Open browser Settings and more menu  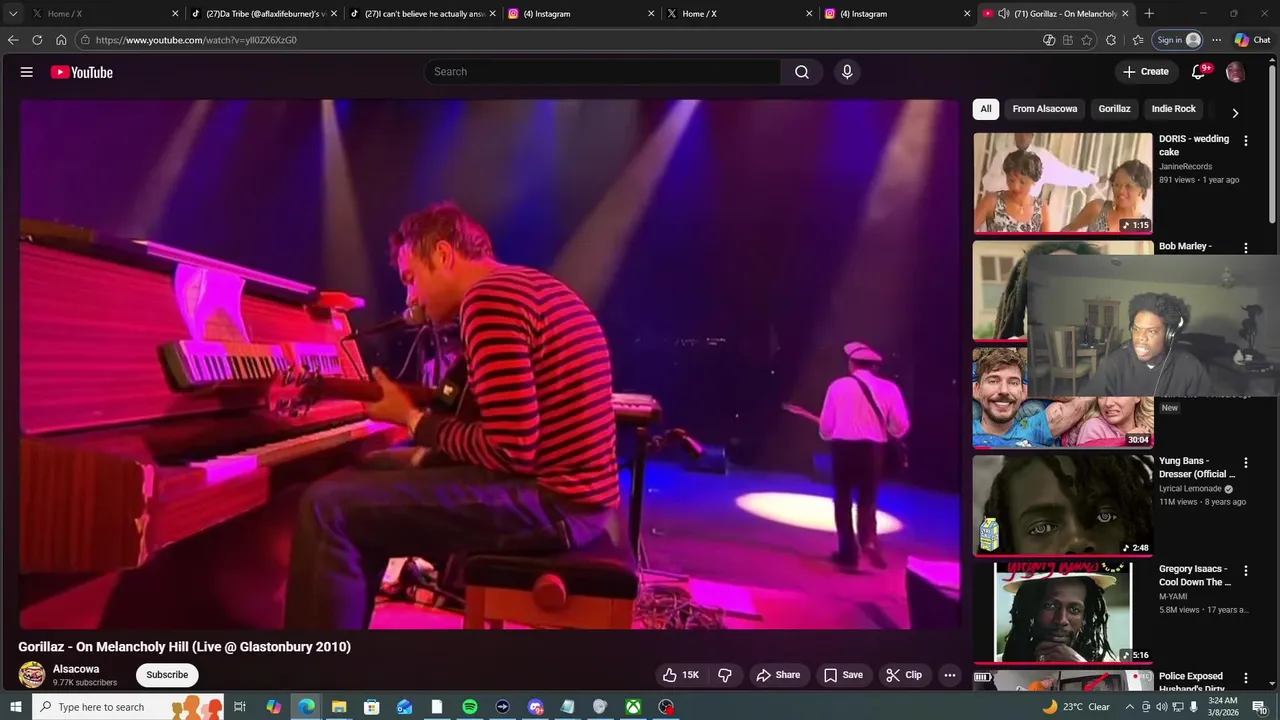click(1216, 40)
